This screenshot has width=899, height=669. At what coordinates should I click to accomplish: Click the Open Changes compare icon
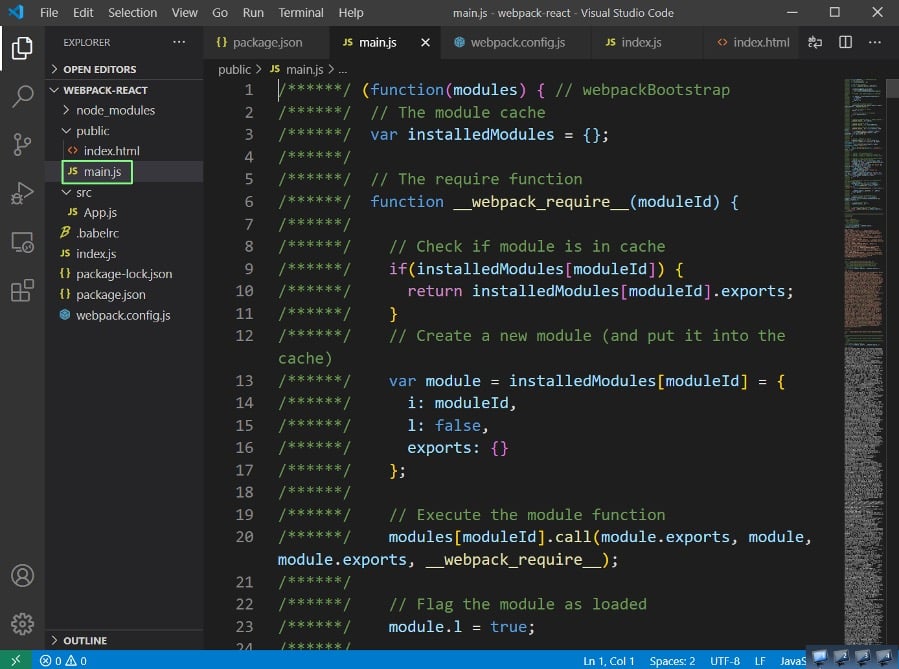(815, 42)
